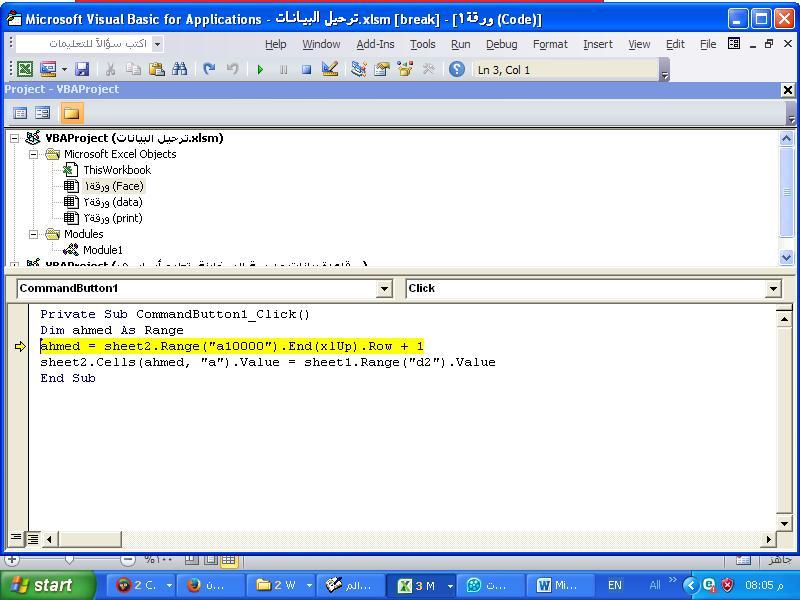Viewport: 800px width, 600px height.
Task: Toggle Folders view in Project panel
Action: [x=71, y=113]
